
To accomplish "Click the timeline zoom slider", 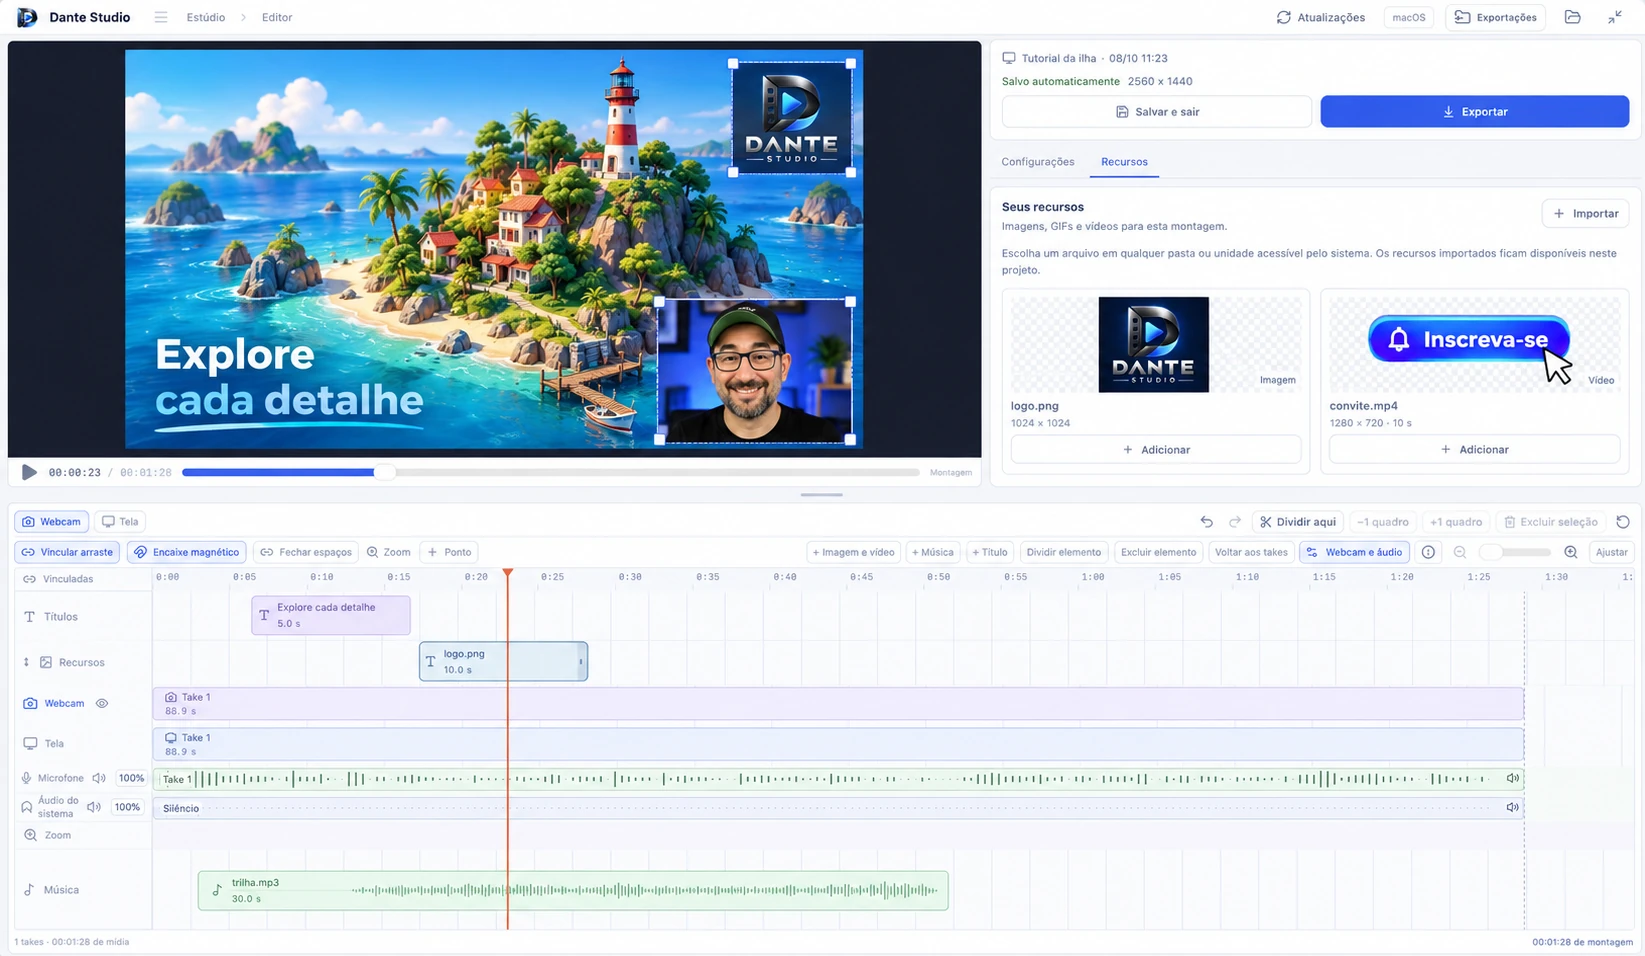I will pos(1515,552).
